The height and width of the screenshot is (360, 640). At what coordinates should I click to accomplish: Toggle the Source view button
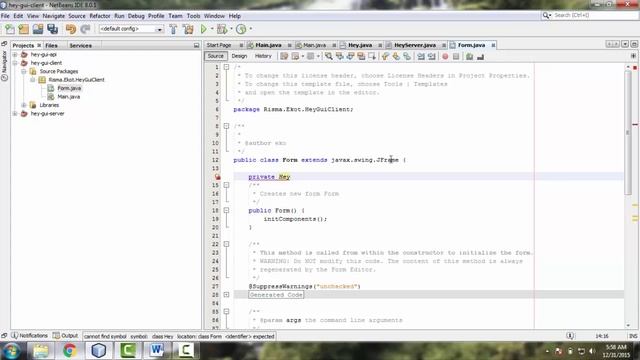point(216,56)
